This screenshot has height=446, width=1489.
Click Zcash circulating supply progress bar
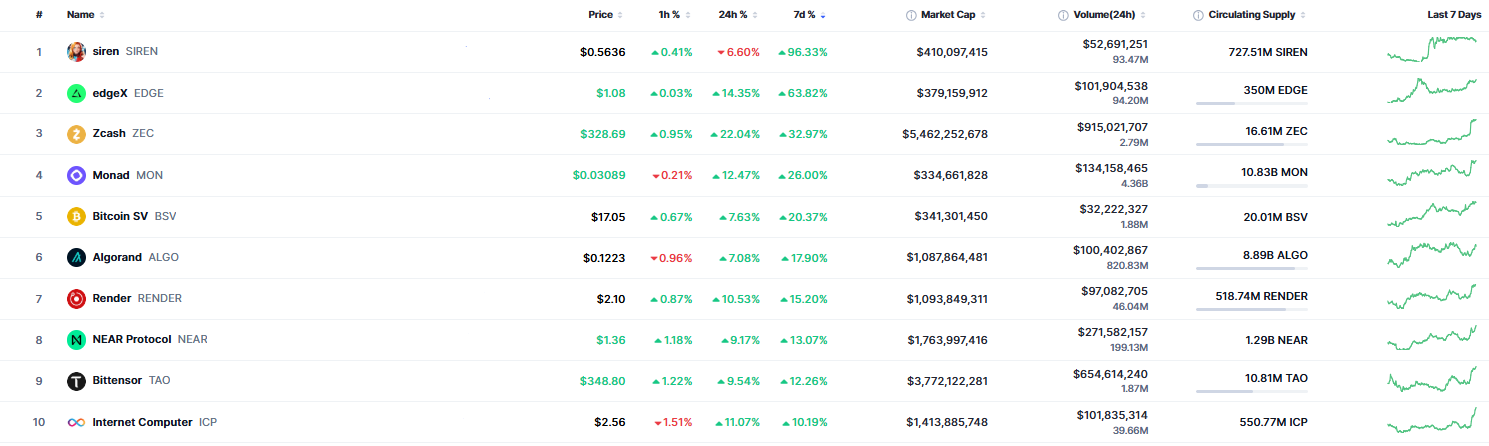point(1251,145)
